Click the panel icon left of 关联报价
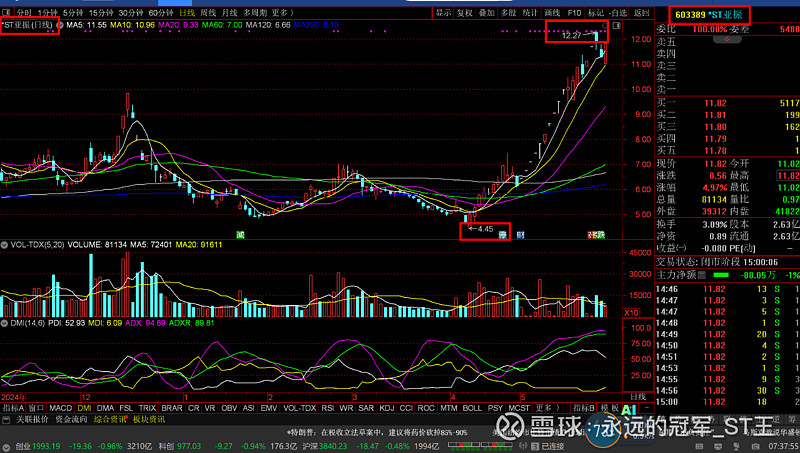 pyautogui.click(x=6, y=420)
